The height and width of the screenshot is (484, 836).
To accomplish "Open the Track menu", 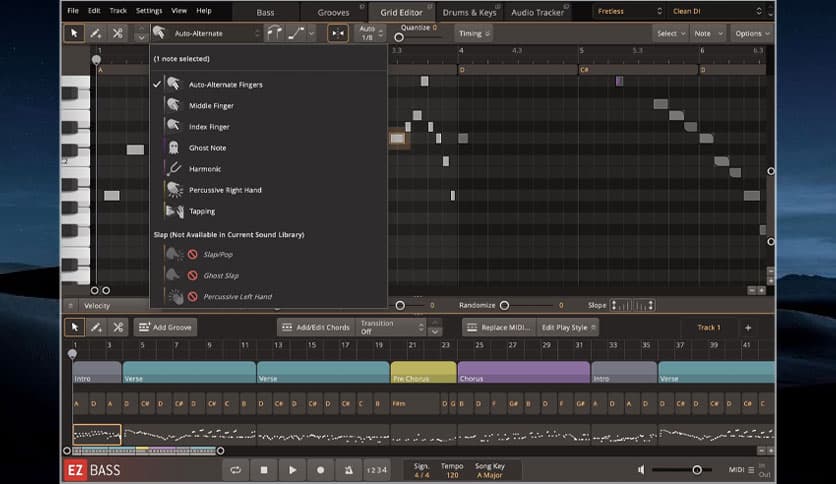I will [x=118, y=11].
